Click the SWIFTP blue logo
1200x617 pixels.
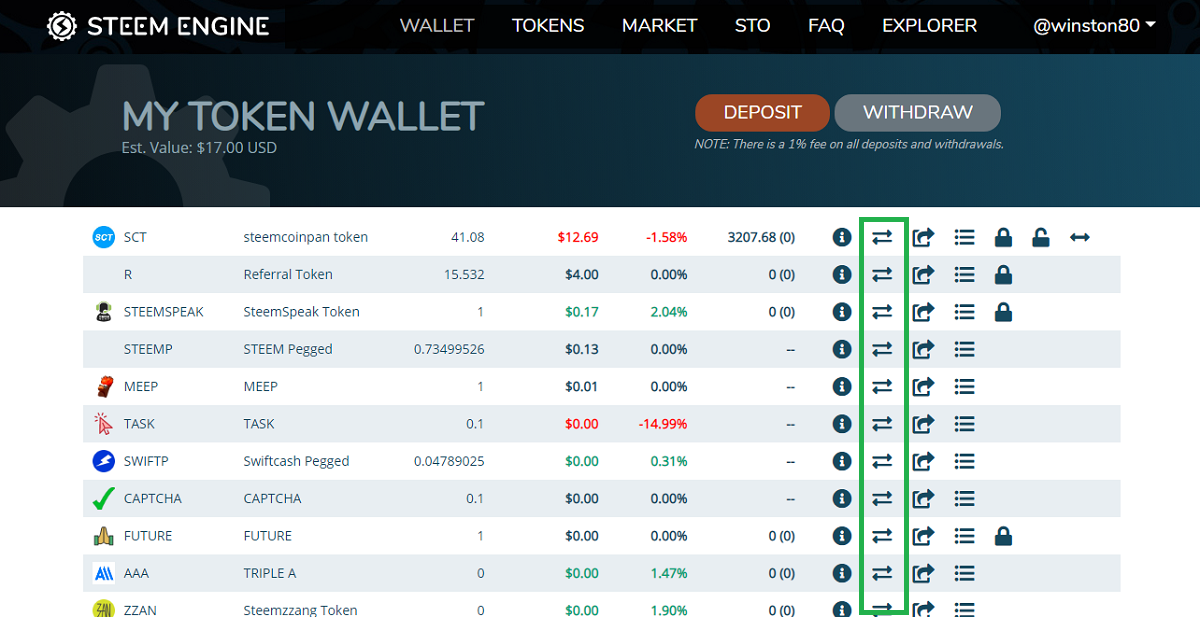point(103,461)
